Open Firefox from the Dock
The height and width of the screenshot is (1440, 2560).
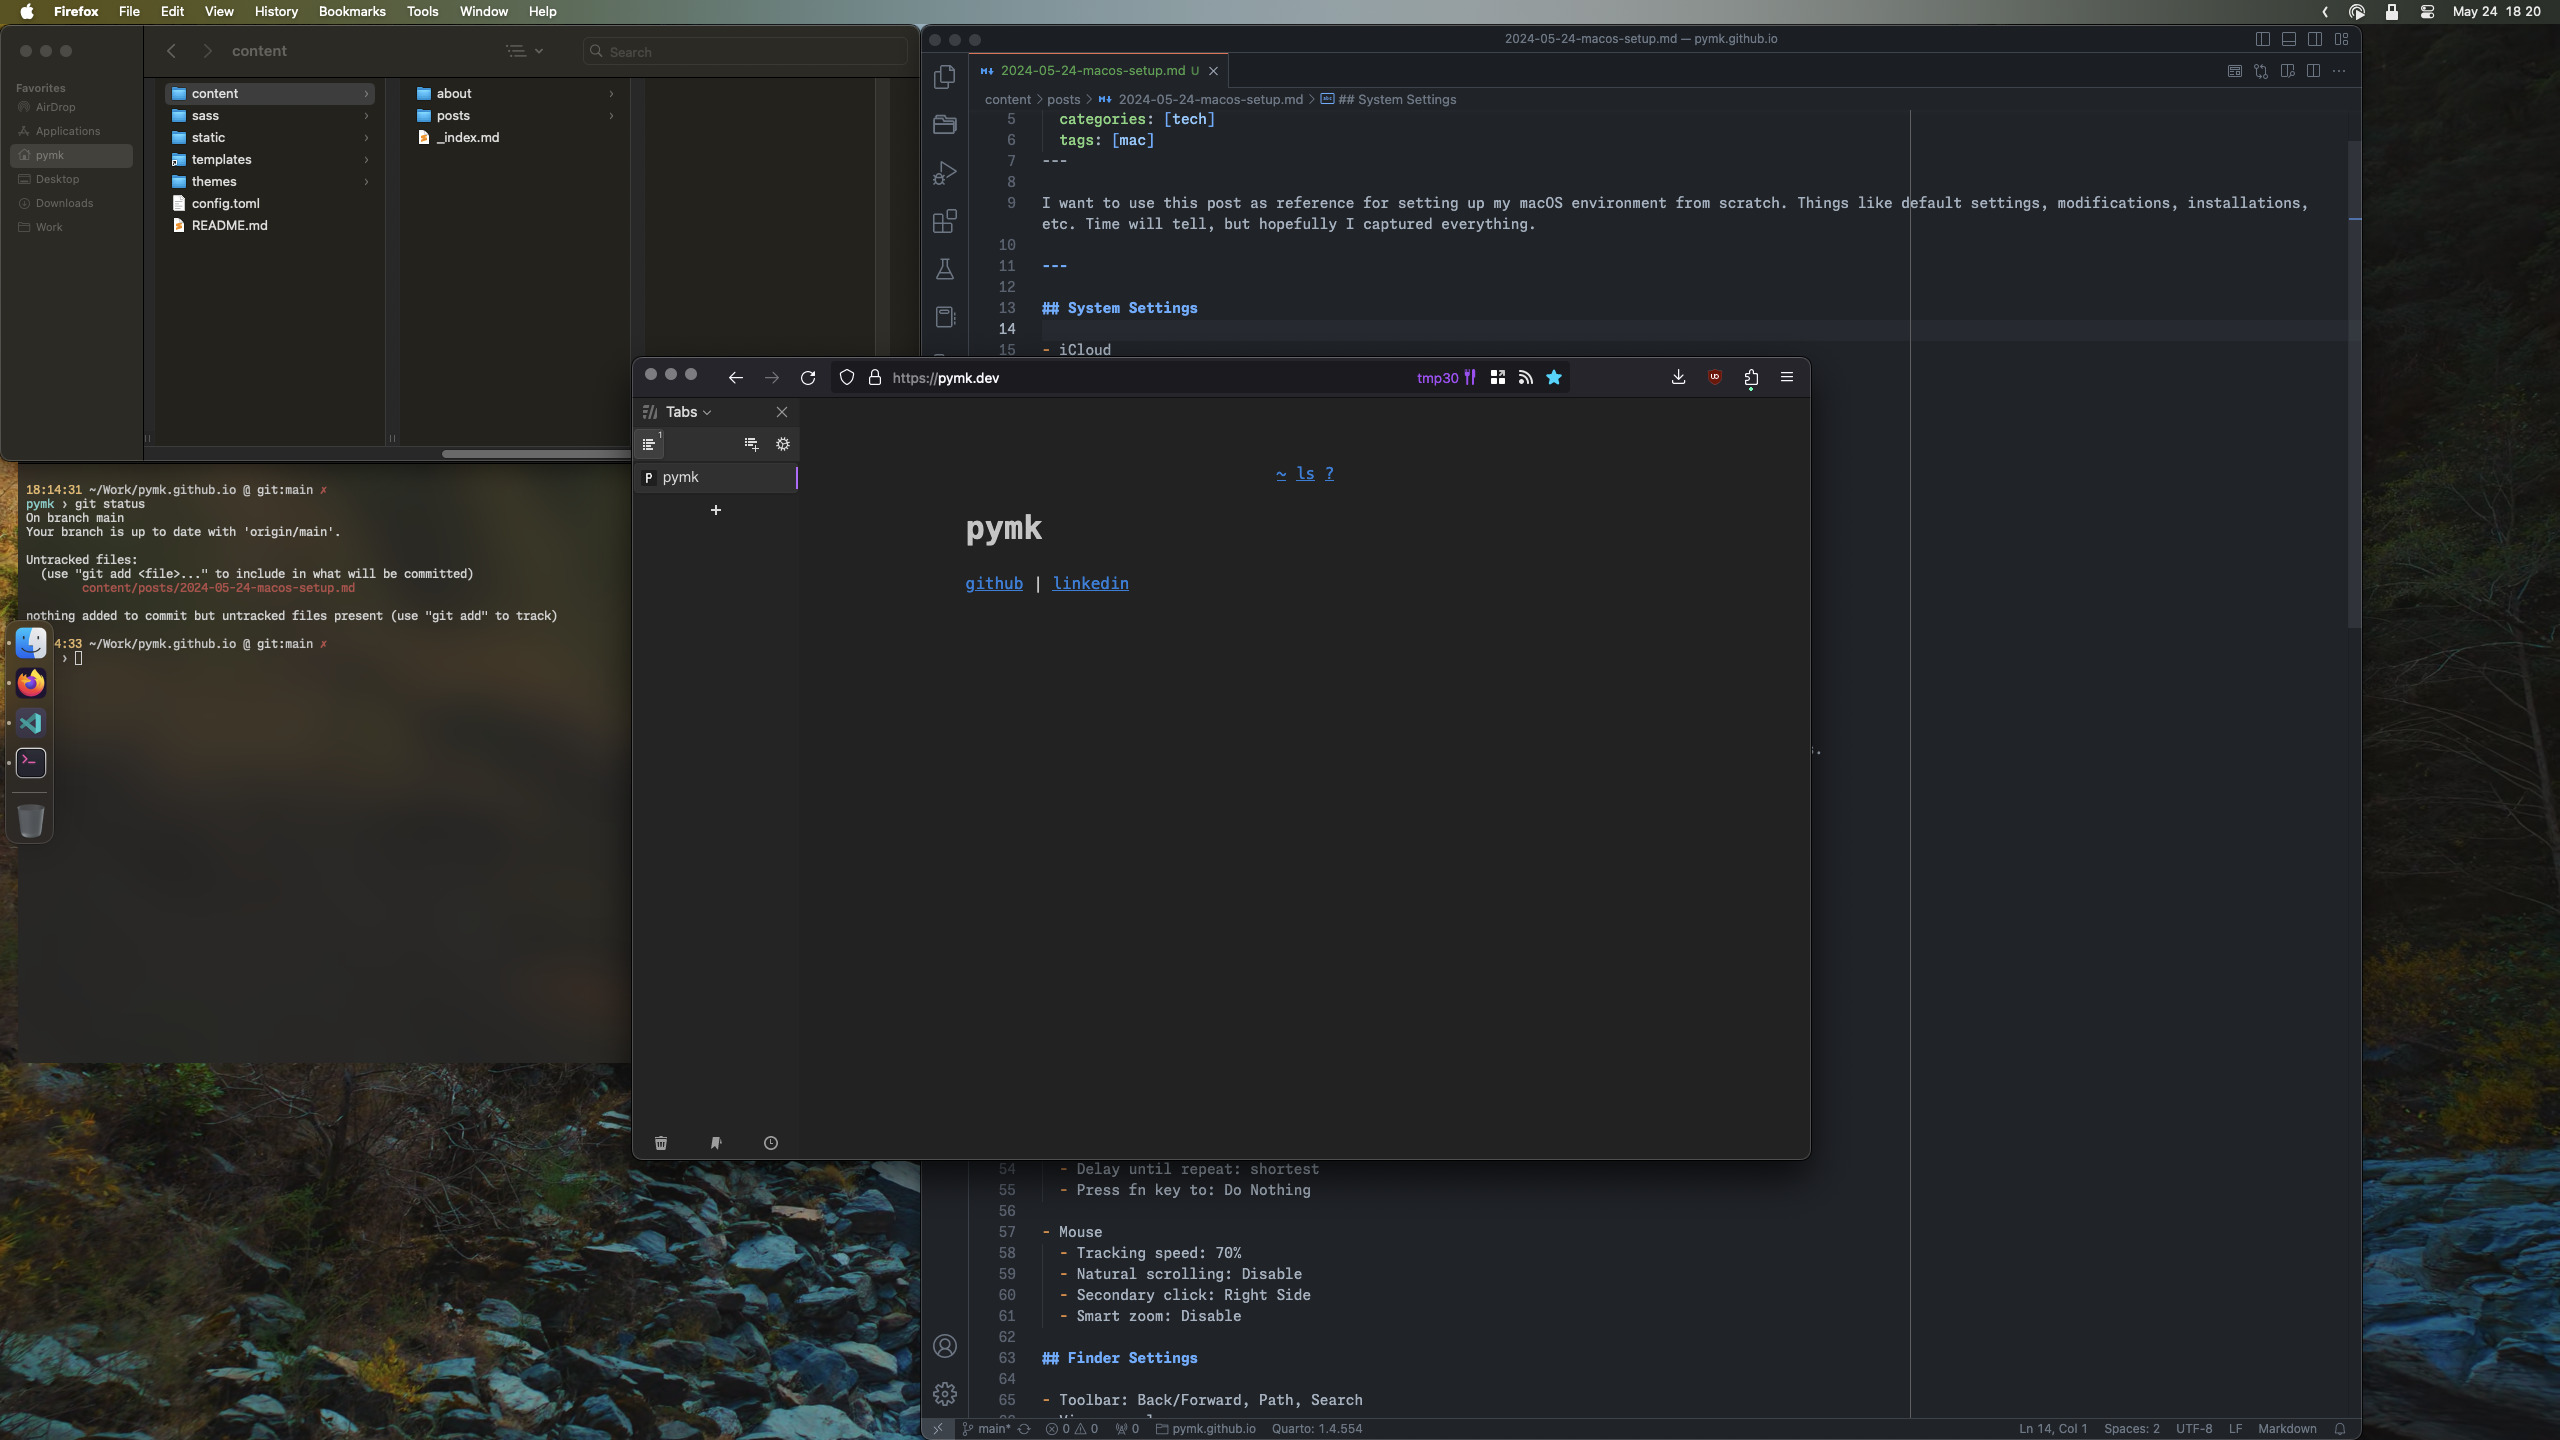click(31, 683)
